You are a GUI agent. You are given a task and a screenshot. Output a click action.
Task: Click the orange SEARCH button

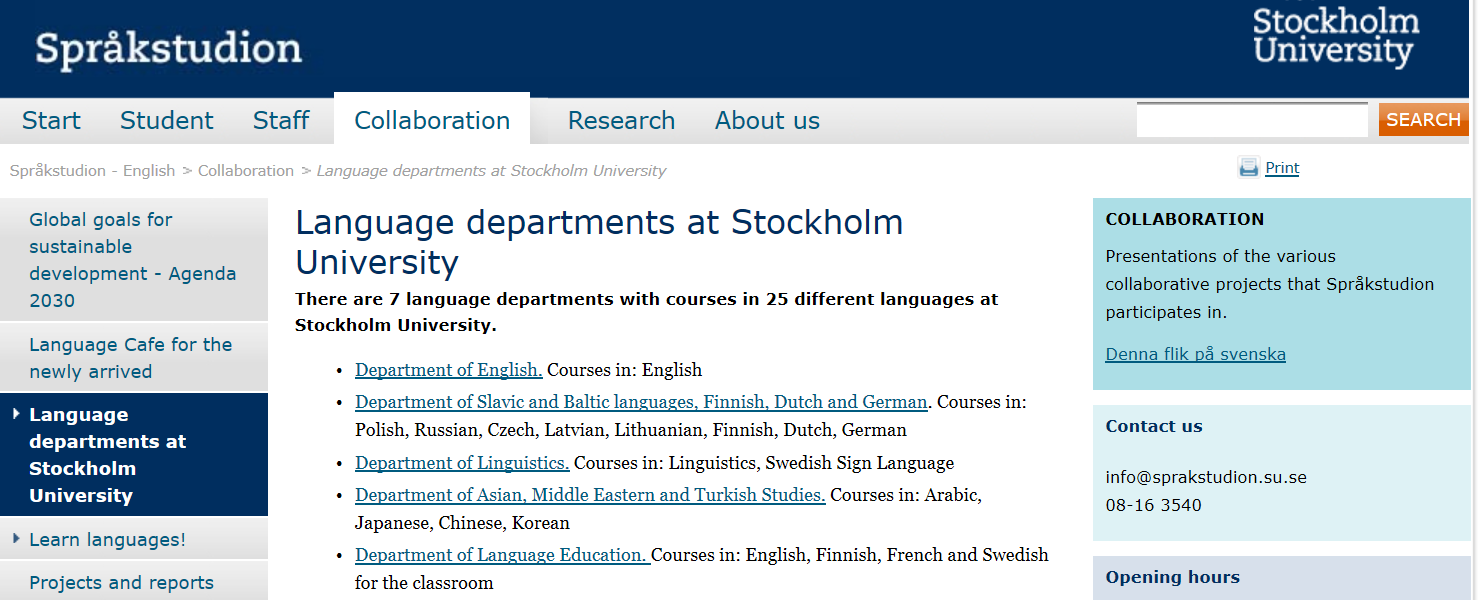tap(1423, 120)
